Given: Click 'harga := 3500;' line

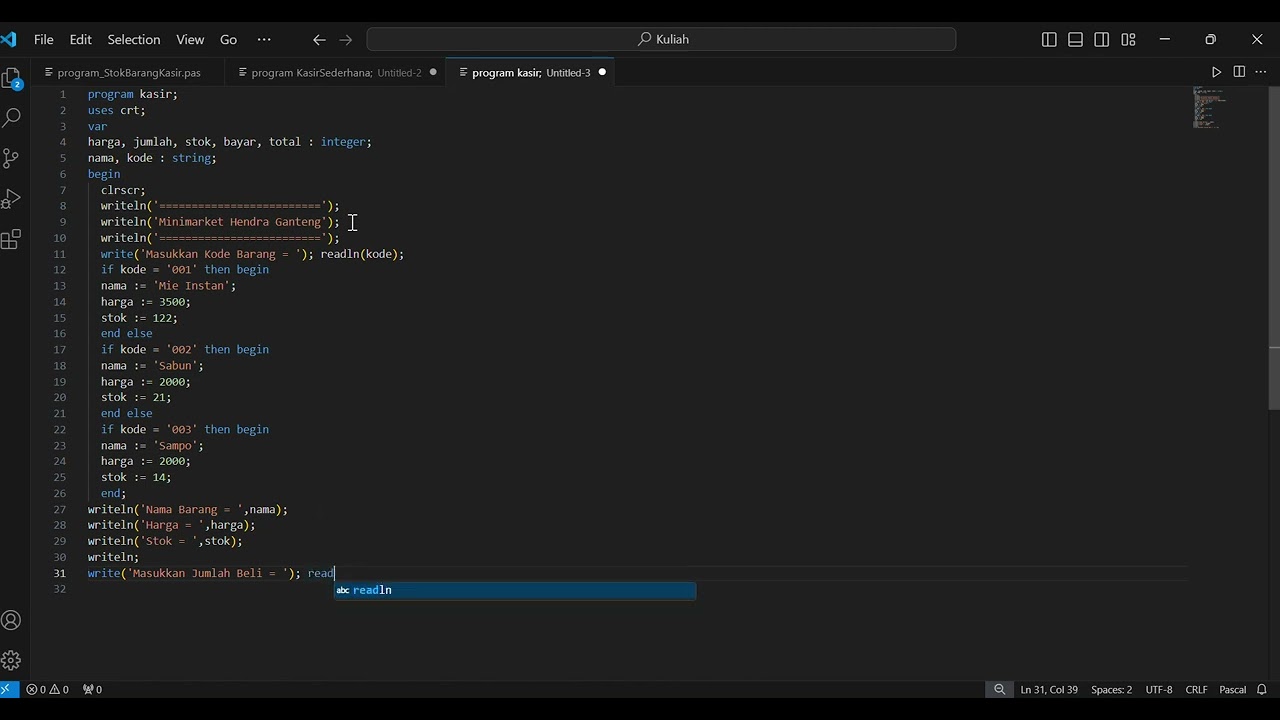Looking at the screenshot, I should (x=145, y=302).
